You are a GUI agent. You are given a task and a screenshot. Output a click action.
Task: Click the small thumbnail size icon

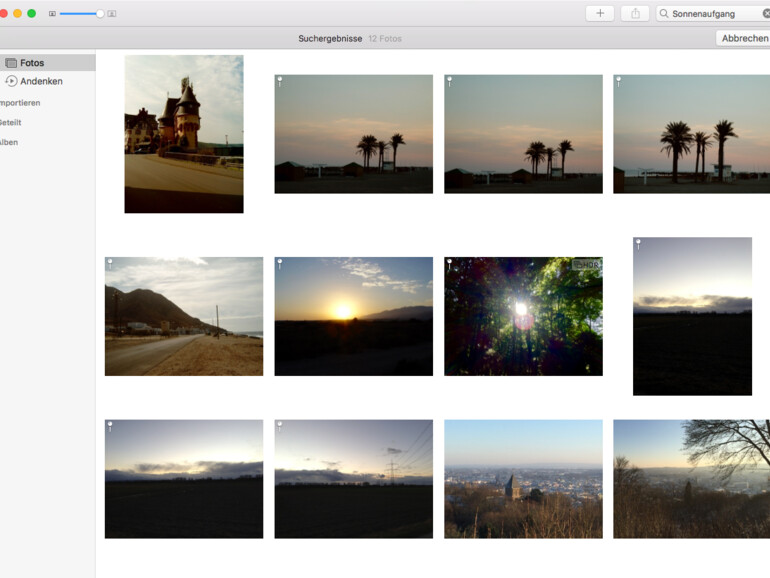click(52, 14)
